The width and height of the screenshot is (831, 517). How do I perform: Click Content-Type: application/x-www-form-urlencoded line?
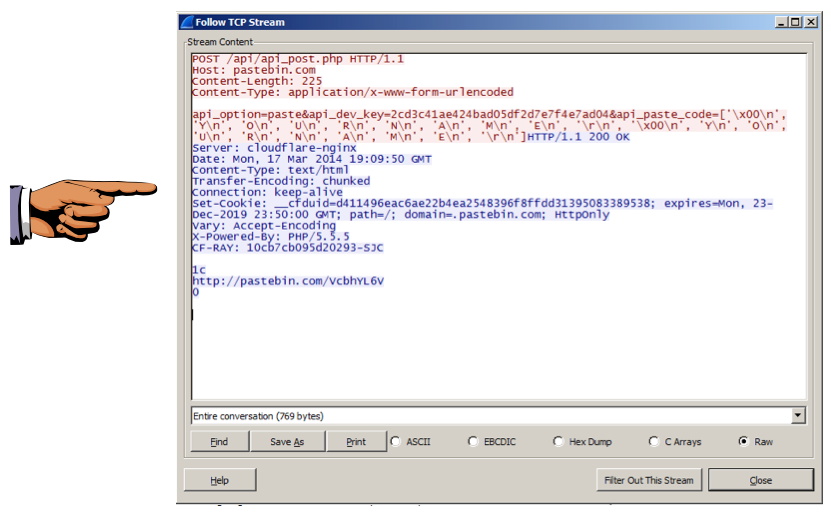point(352,92)
